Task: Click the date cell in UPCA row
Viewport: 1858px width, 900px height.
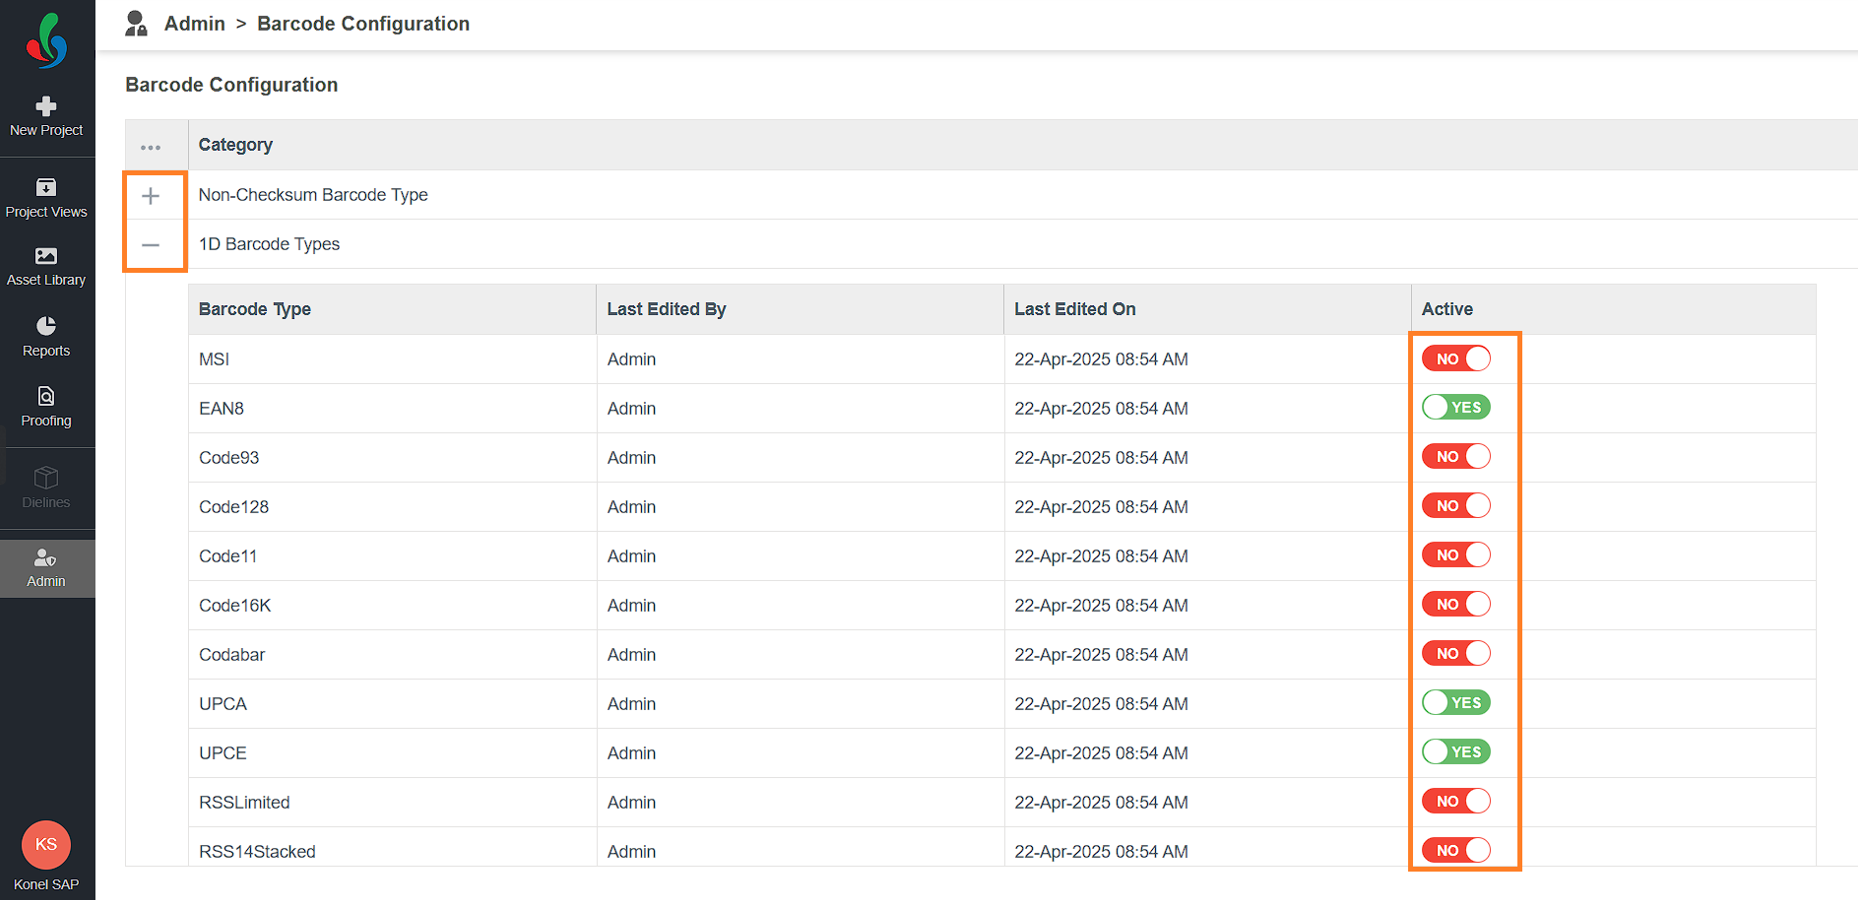Action: 1208,704
